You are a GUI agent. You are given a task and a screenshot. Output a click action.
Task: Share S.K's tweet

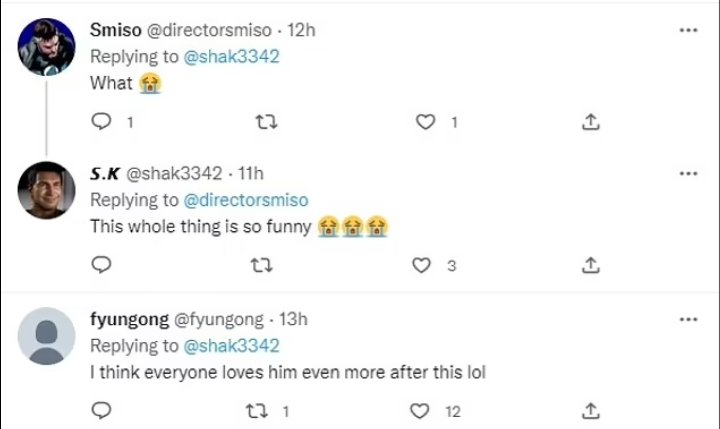click(590, 265)
